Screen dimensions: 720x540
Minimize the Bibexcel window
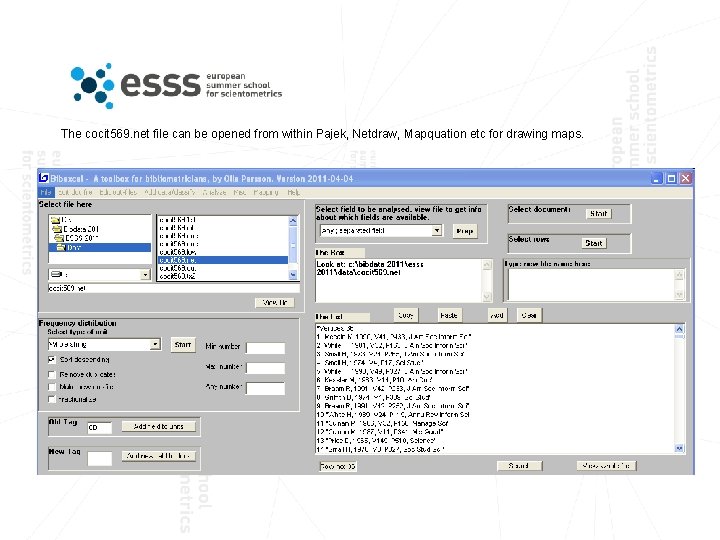(657, 178)
